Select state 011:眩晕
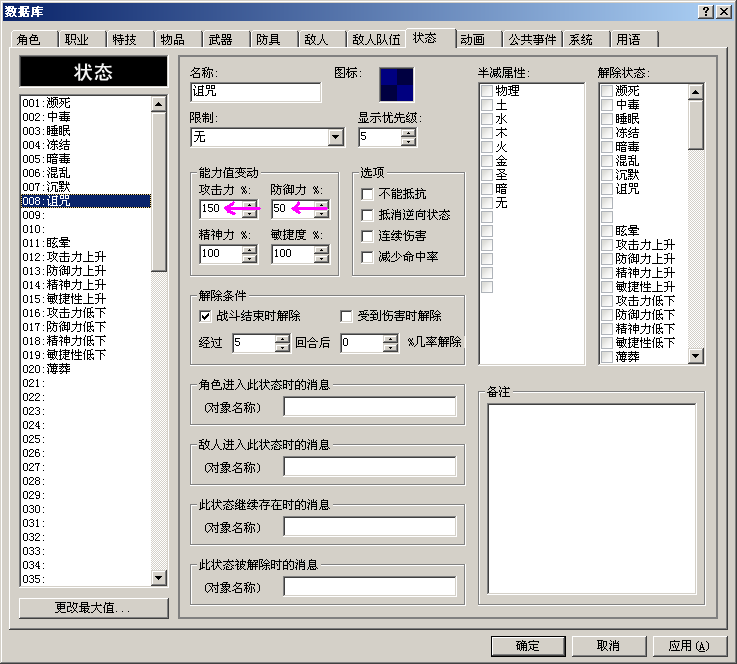The image size is (737, 664). click(86, 243)
